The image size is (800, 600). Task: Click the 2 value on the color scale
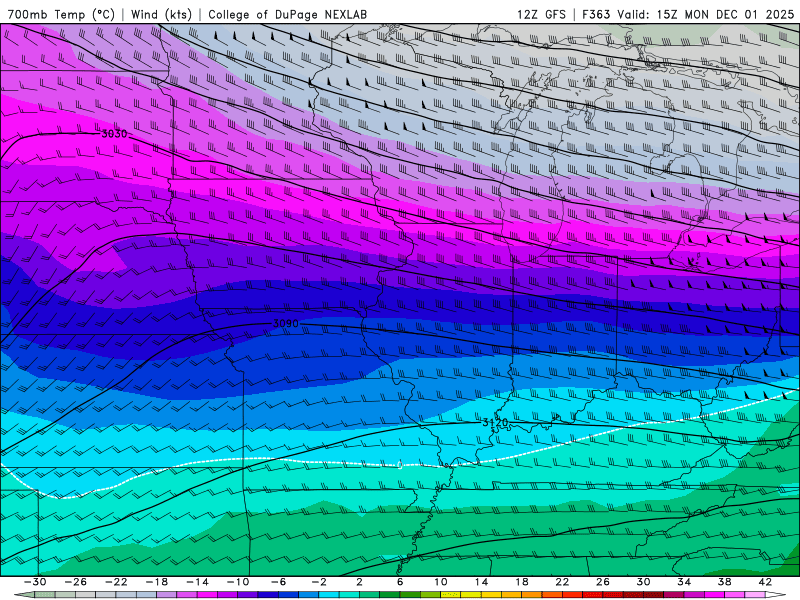[x=359, y=582]
